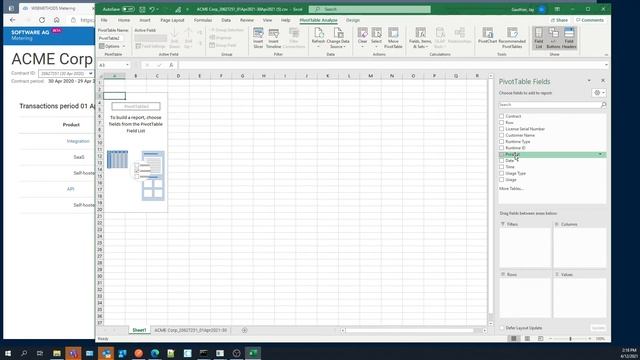Viewport: 640px width, 360px height.
Task: Check the Runtime Type field
Action: point(502,142)
